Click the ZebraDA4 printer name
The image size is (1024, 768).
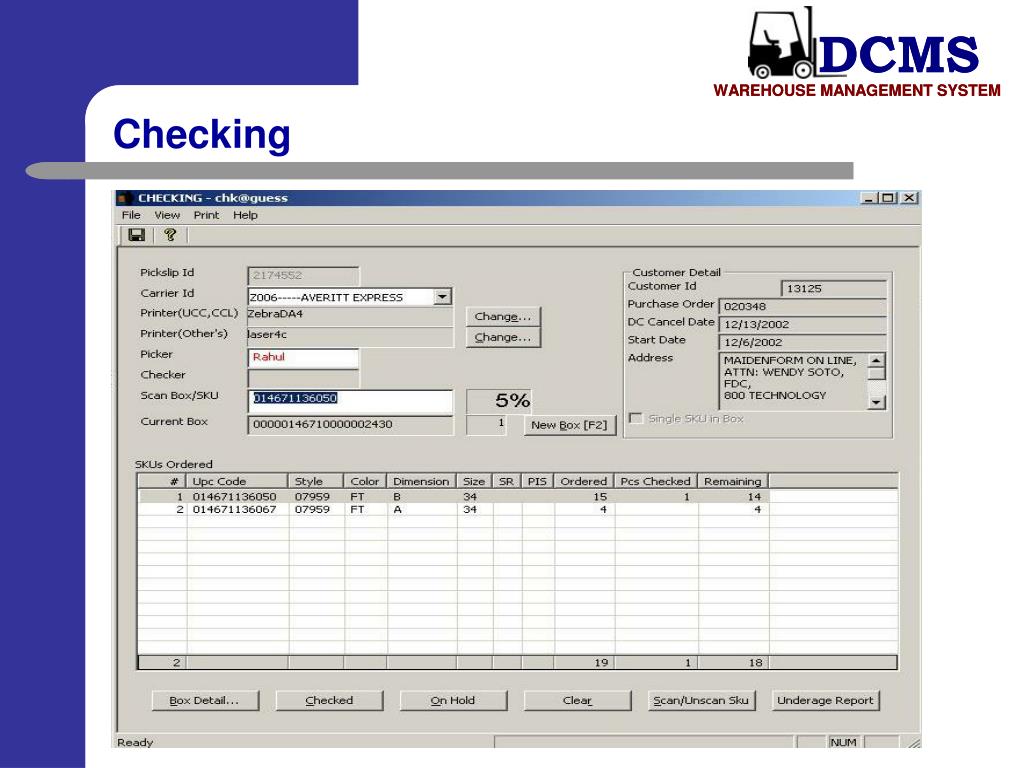pos(275,314)
